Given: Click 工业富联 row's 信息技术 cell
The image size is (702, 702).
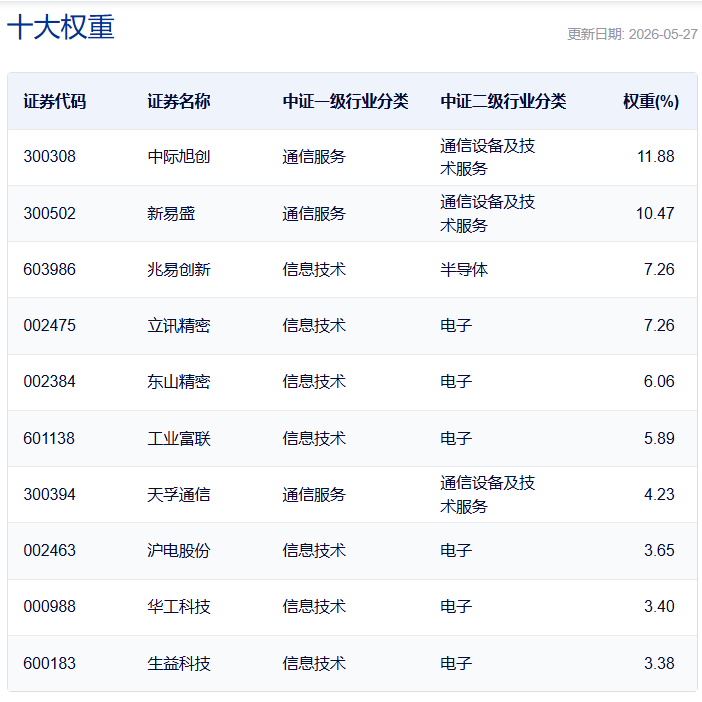Looking at the screenshot, I should [x=314, y=438].
